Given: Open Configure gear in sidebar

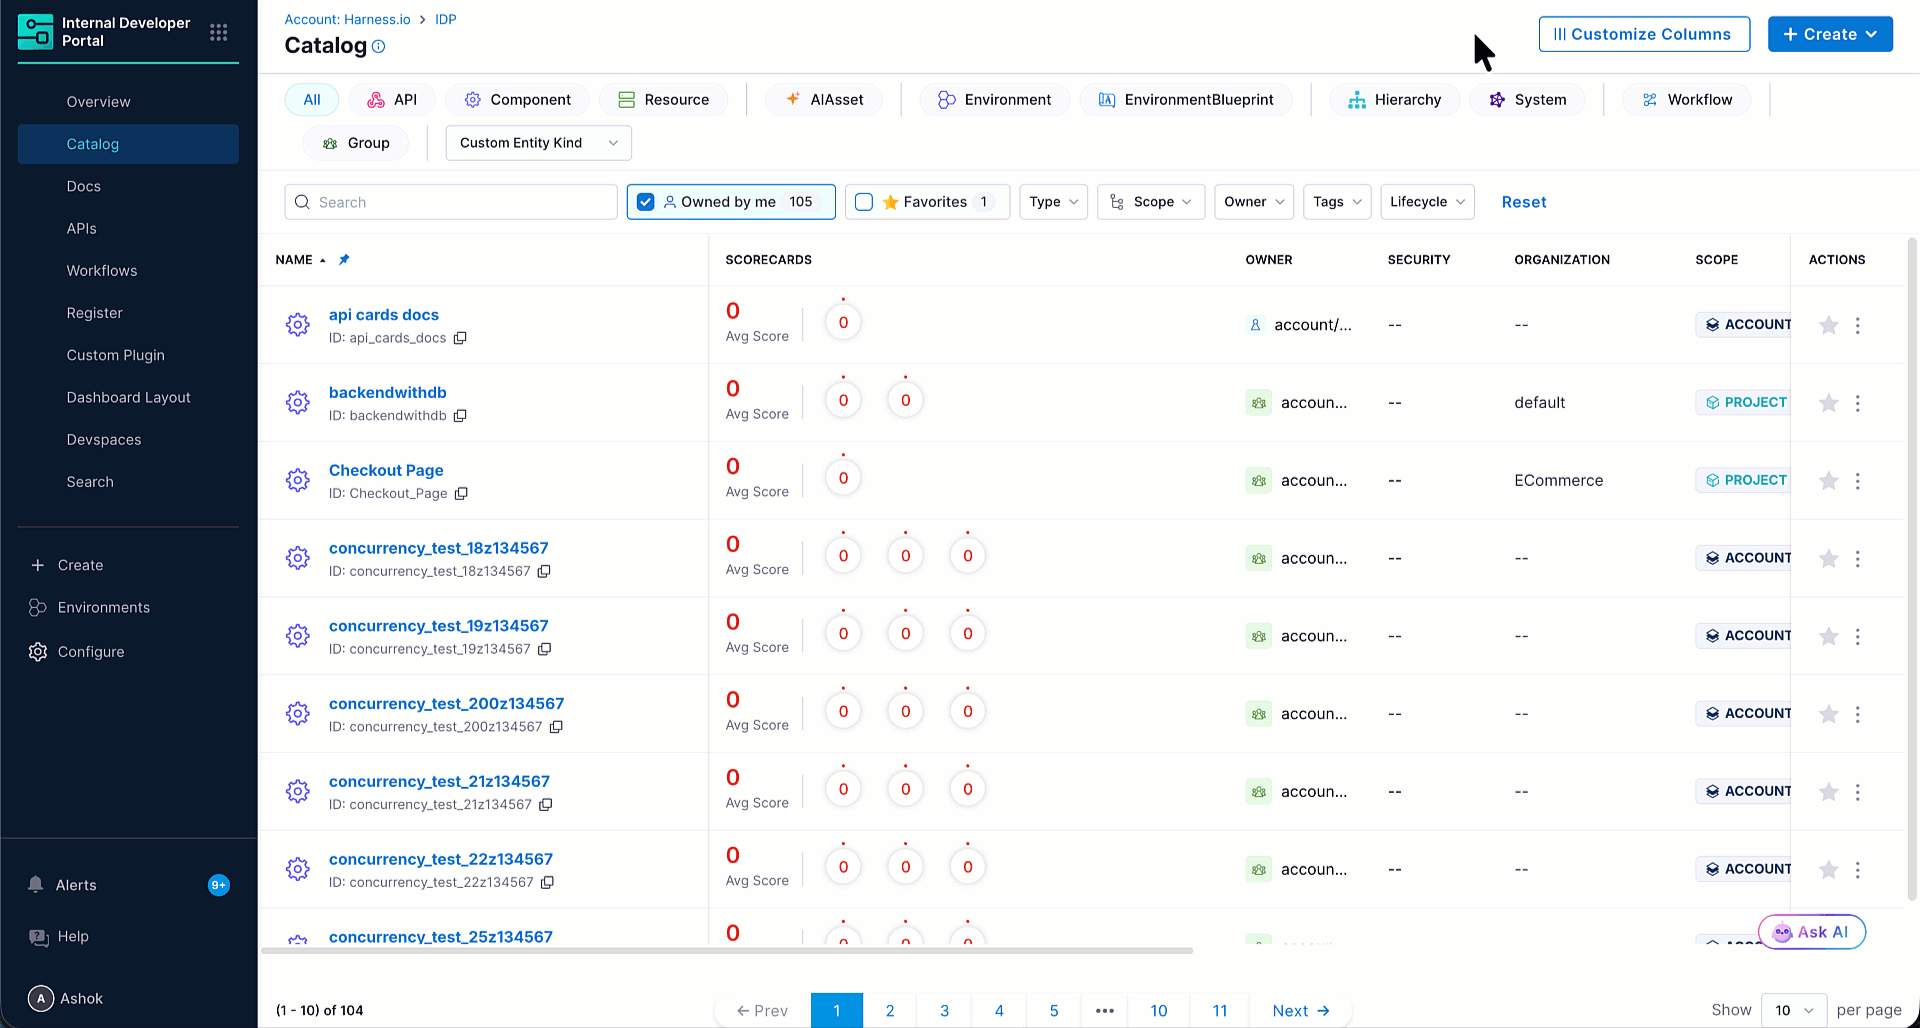Looking at the screenshot, I should [x=38, y=652].
